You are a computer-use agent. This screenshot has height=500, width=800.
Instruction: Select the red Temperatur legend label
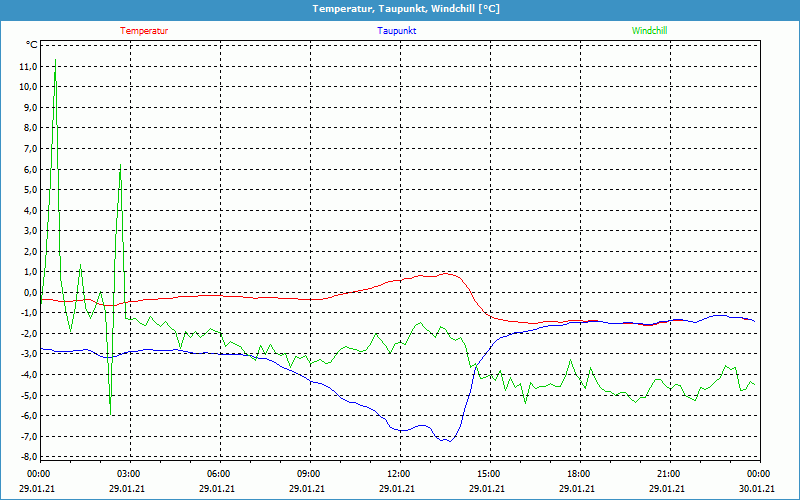[x=144, y=31]
